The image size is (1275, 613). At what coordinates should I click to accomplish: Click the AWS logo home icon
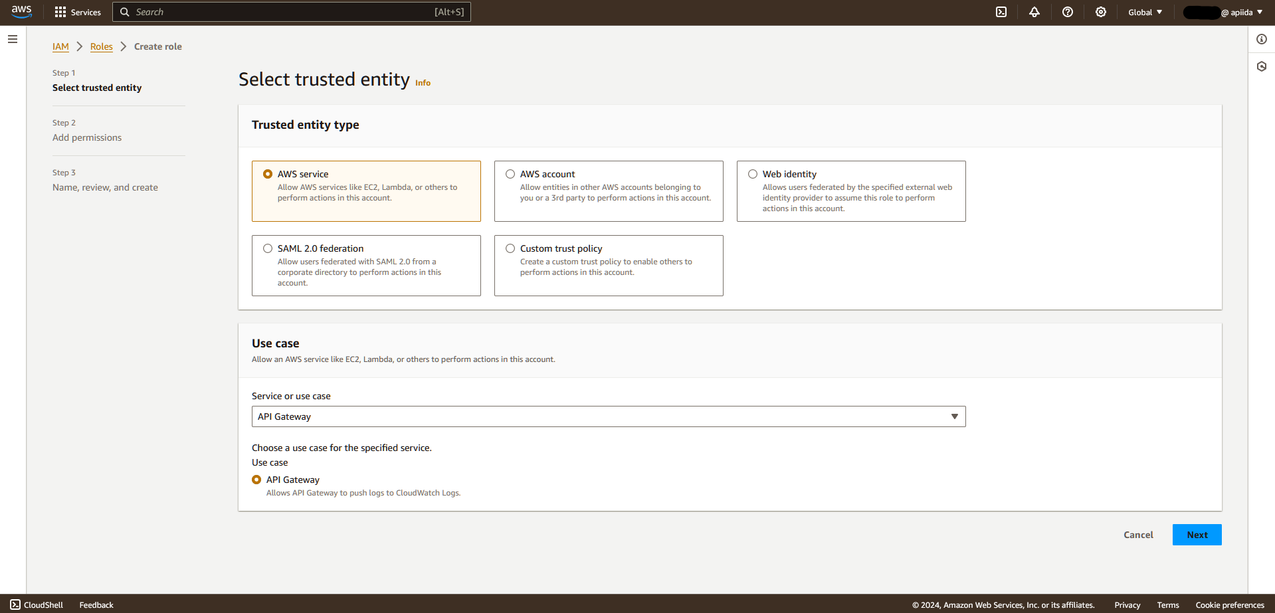(x=21, y=12)
